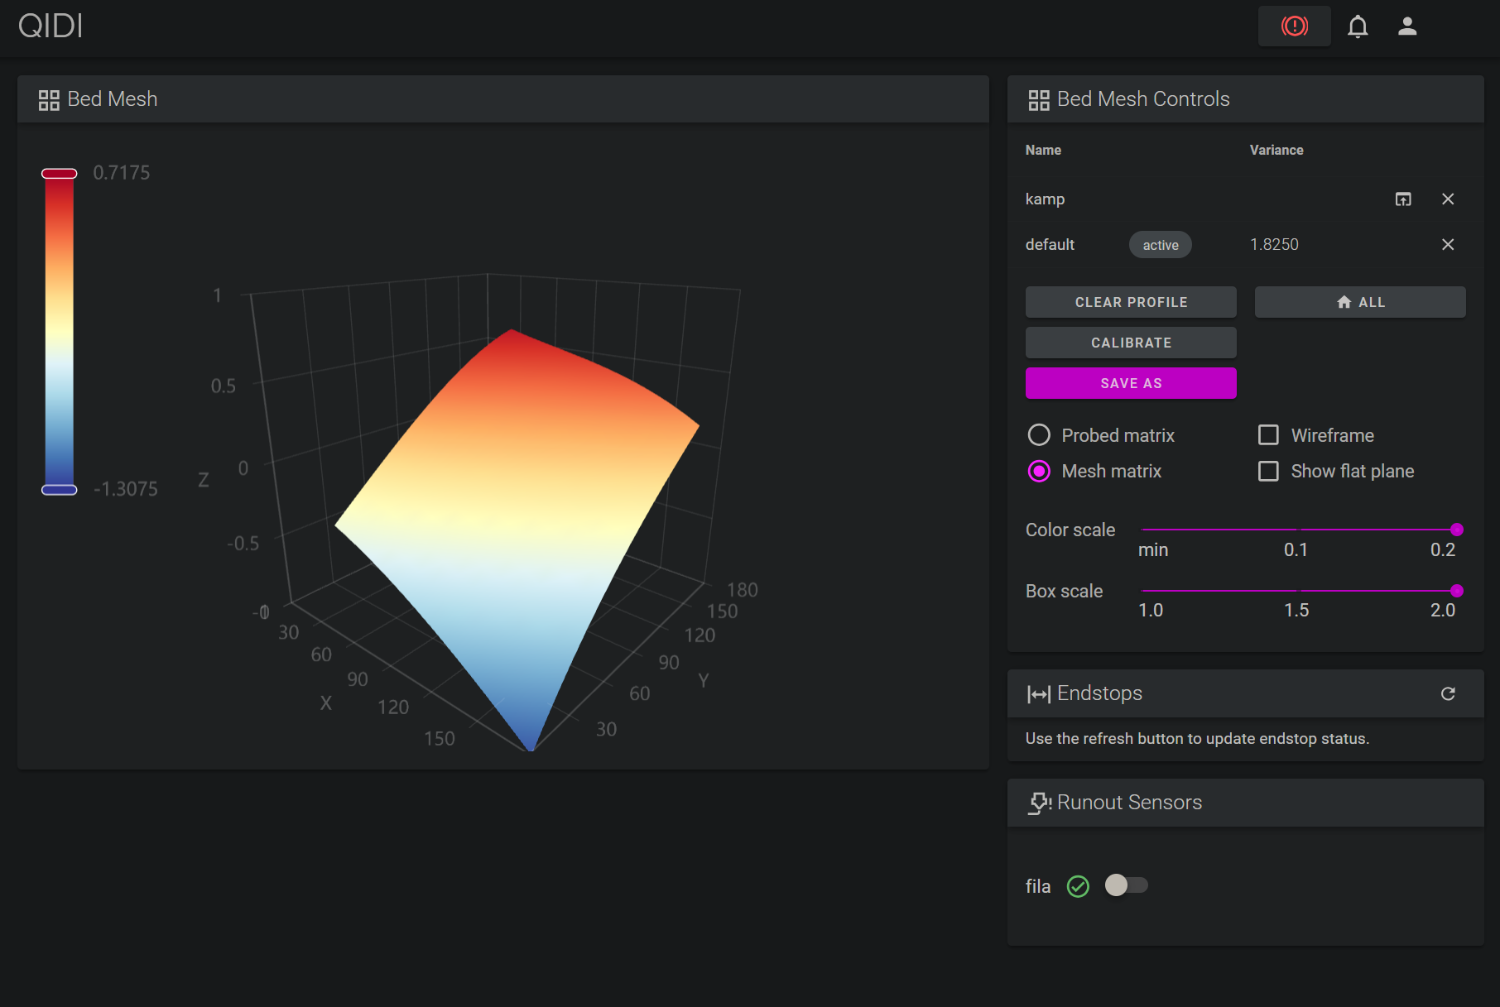Open the user account menu
The image size is (1500, 1007).
(1407, 26)
